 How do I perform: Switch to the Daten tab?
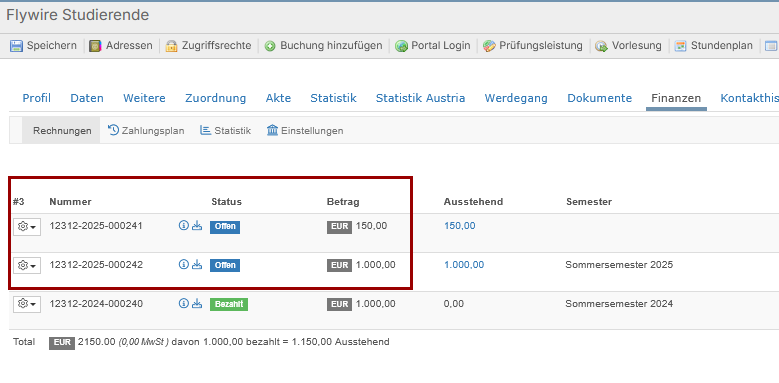point(87,98)
